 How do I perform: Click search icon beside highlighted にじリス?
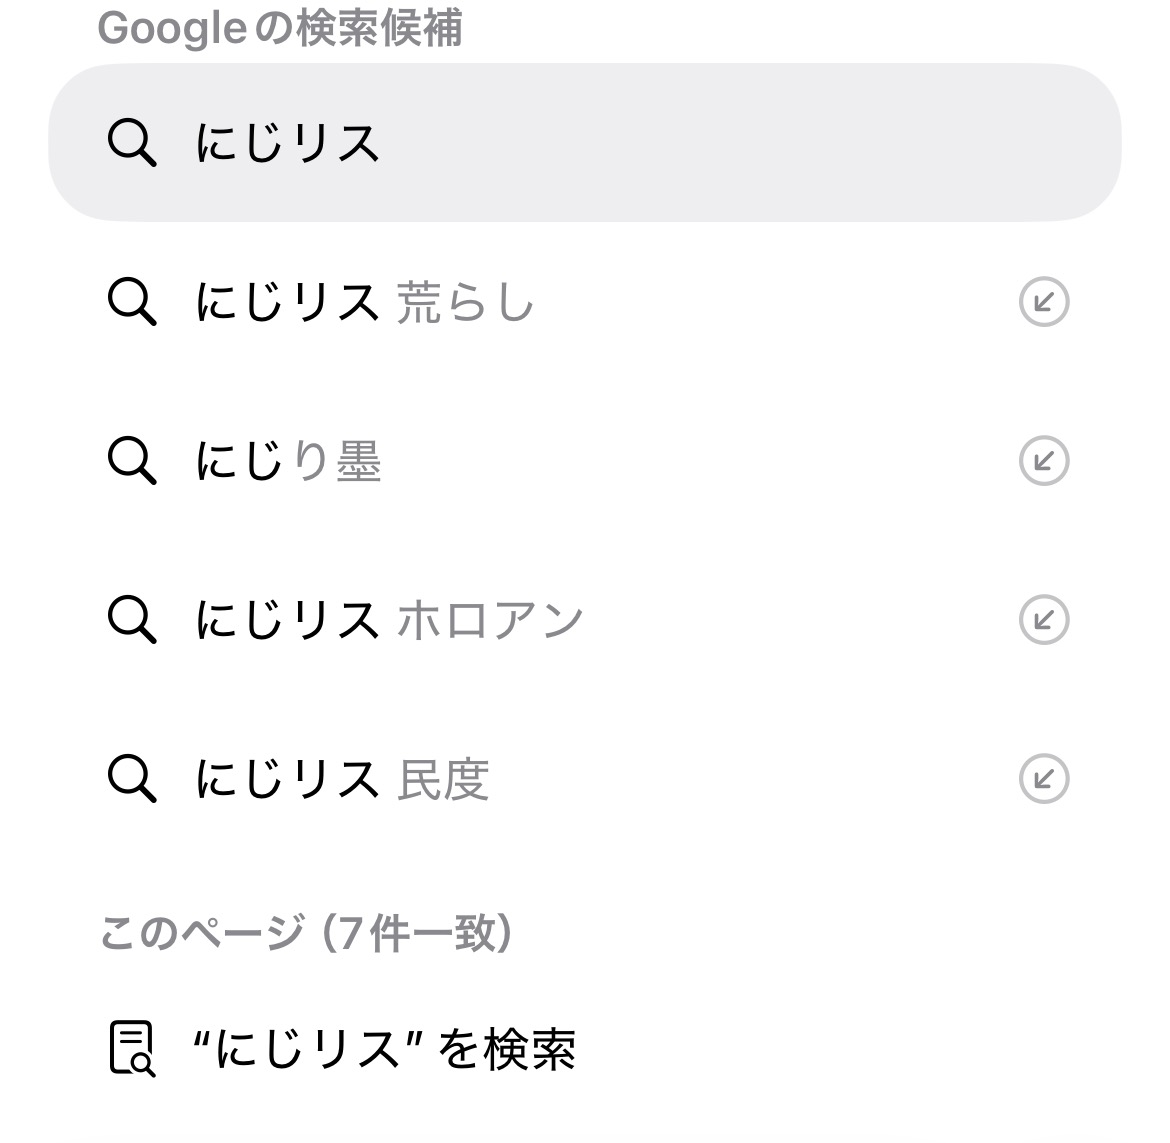(132, 143)
